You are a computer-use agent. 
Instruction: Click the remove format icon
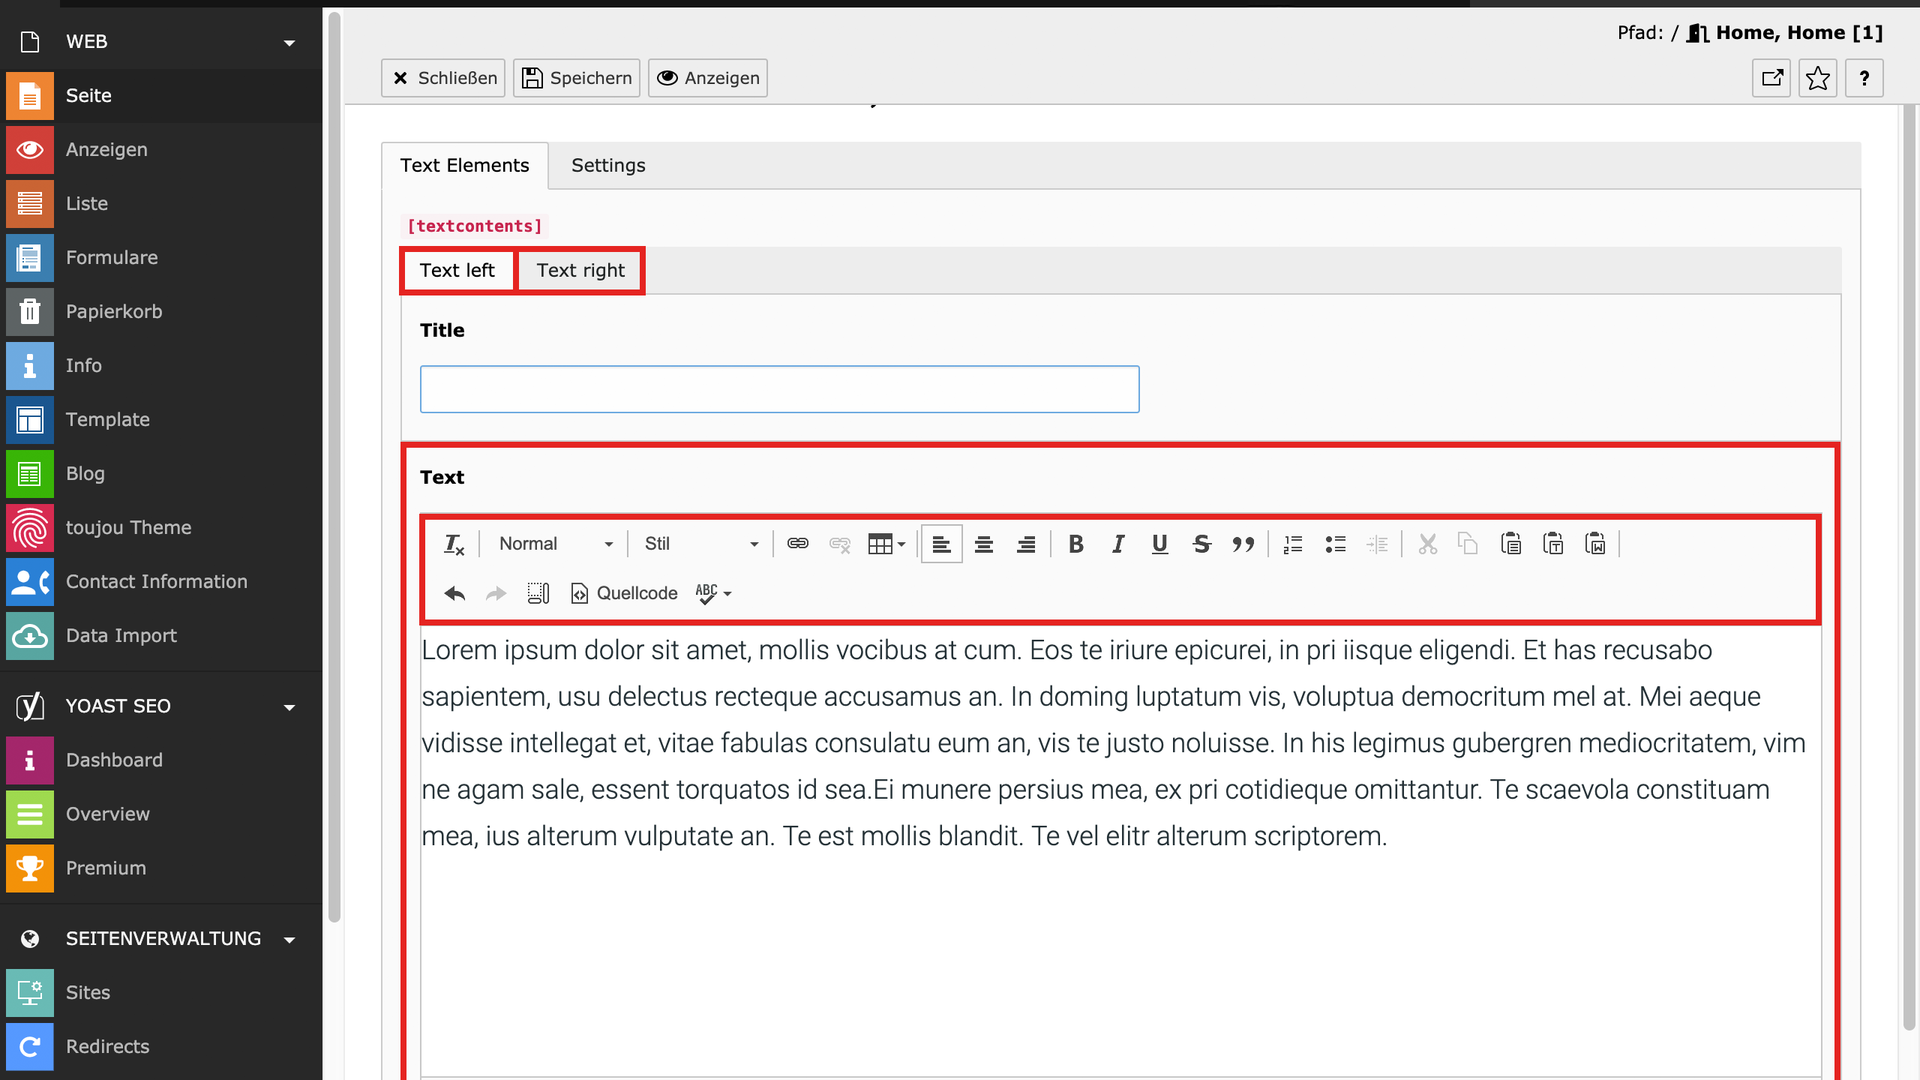453,544
